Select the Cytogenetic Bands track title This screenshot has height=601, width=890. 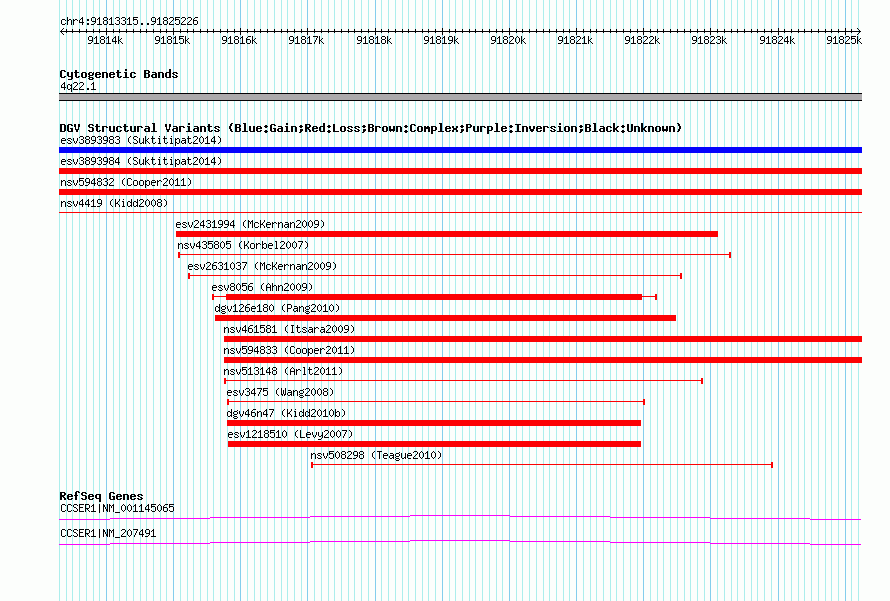coord(119,74)
